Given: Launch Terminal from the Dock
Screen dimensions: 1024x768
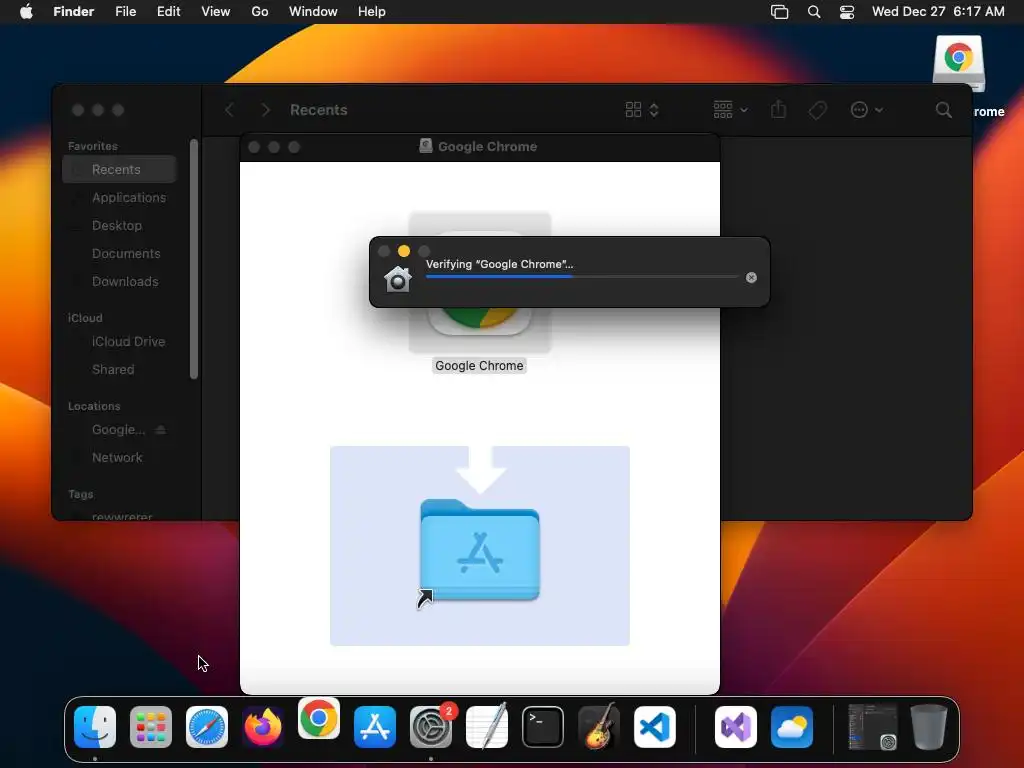Looking at the screenshot, I should coord(543,727).
